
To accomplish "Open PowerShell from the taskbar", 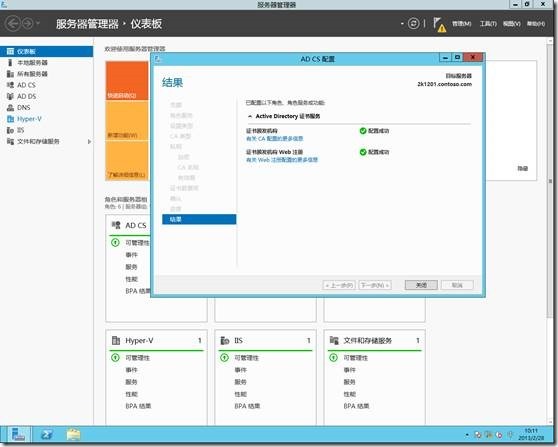I will click(x=47, y=435).
